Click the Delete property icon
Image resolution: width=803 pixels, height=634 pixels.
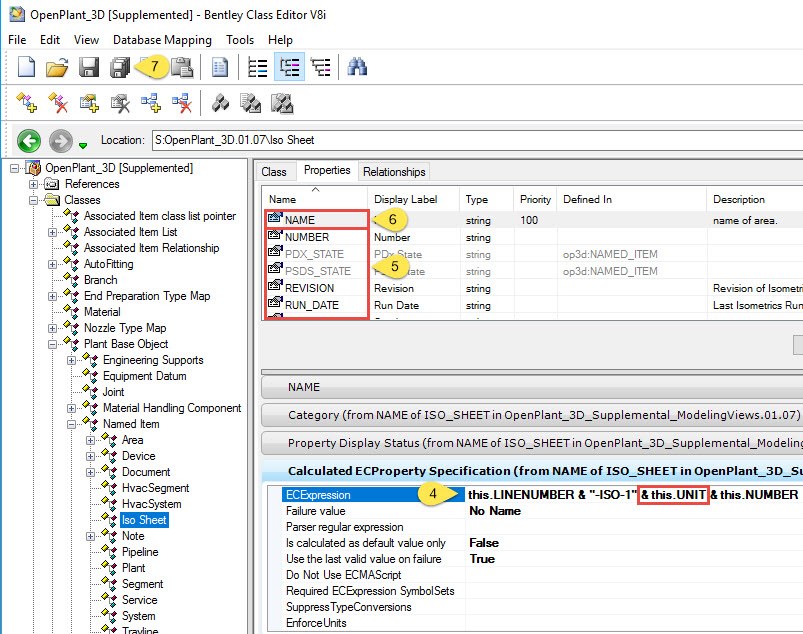pos(120,103)
